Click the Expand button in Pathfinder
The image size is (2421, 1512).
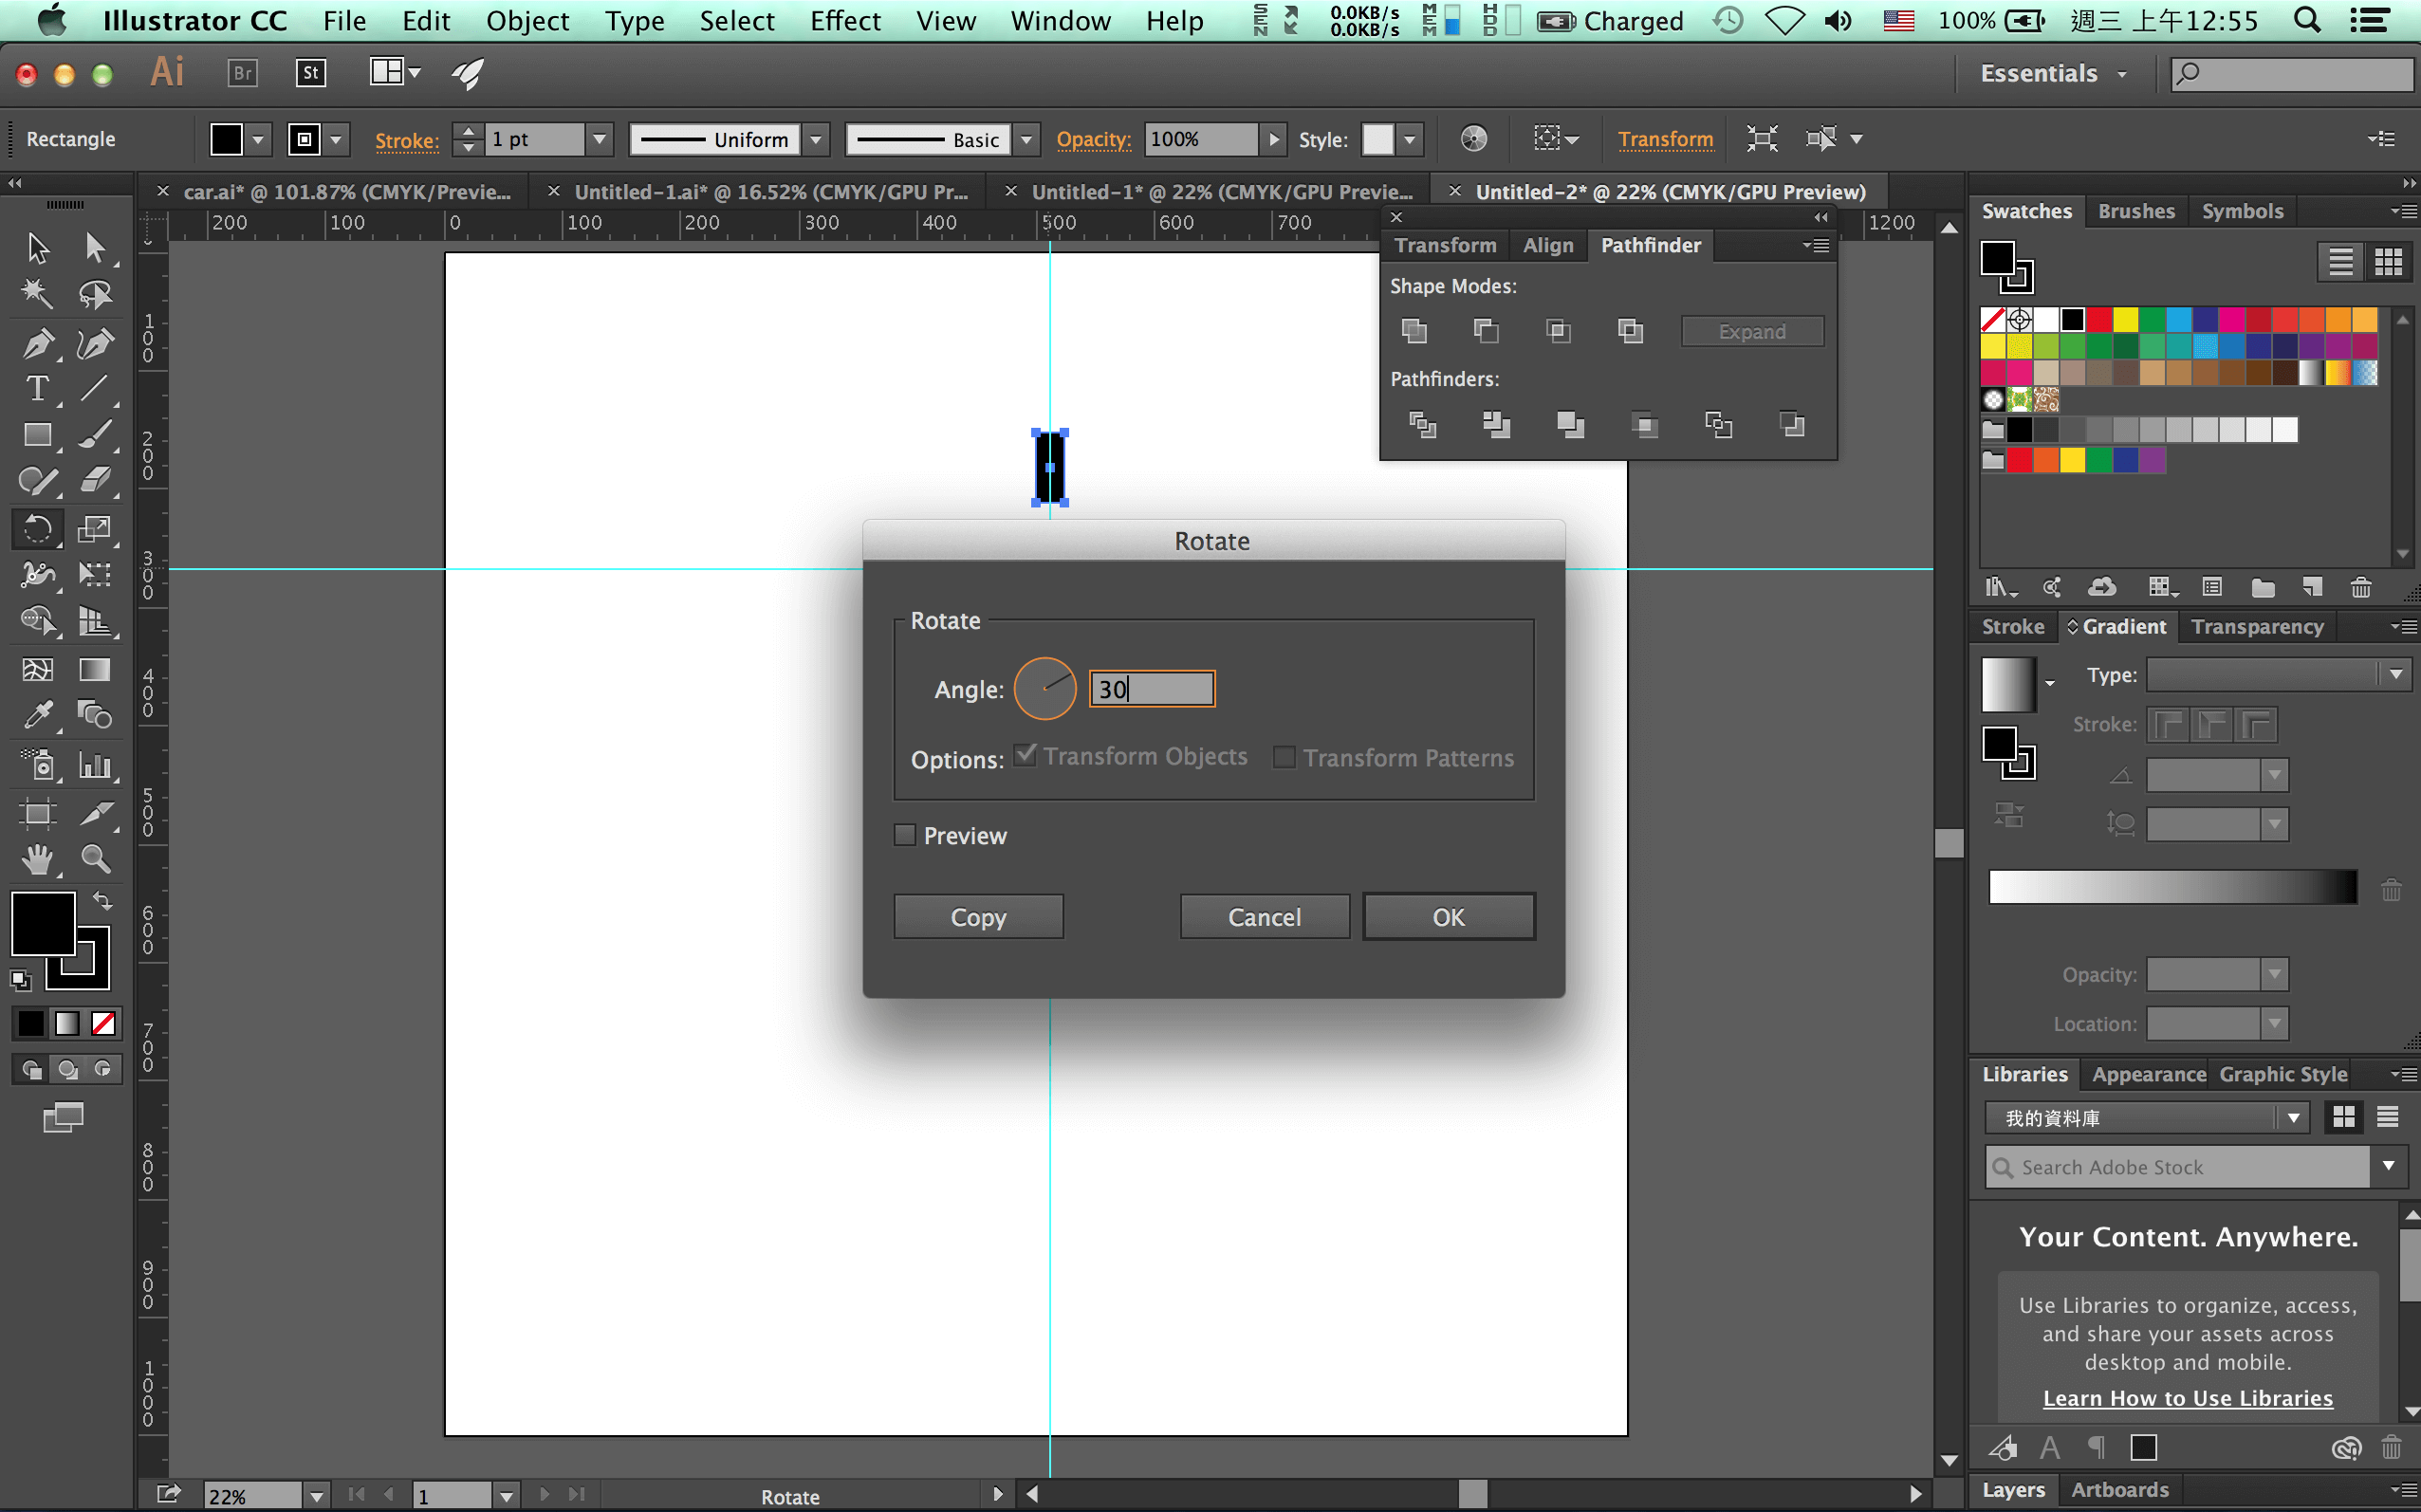[1752, 331]
